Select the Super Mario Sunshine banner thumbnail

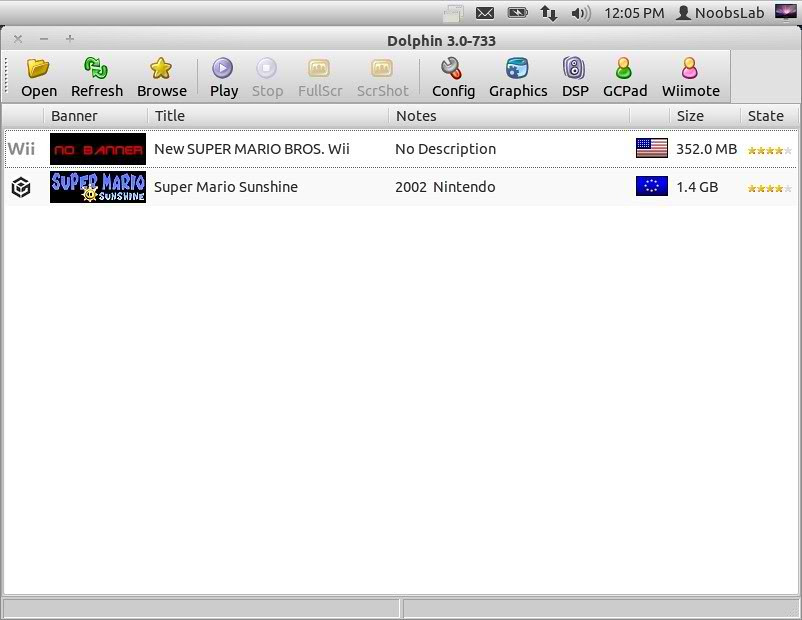[98, 187]
